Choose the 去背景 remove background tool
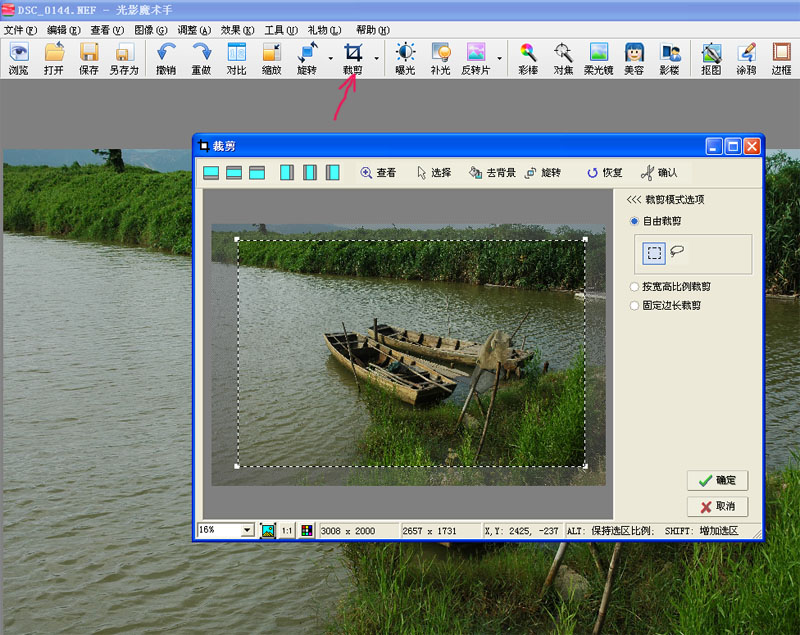Screen dimensions: 800x635 point(492,173)
